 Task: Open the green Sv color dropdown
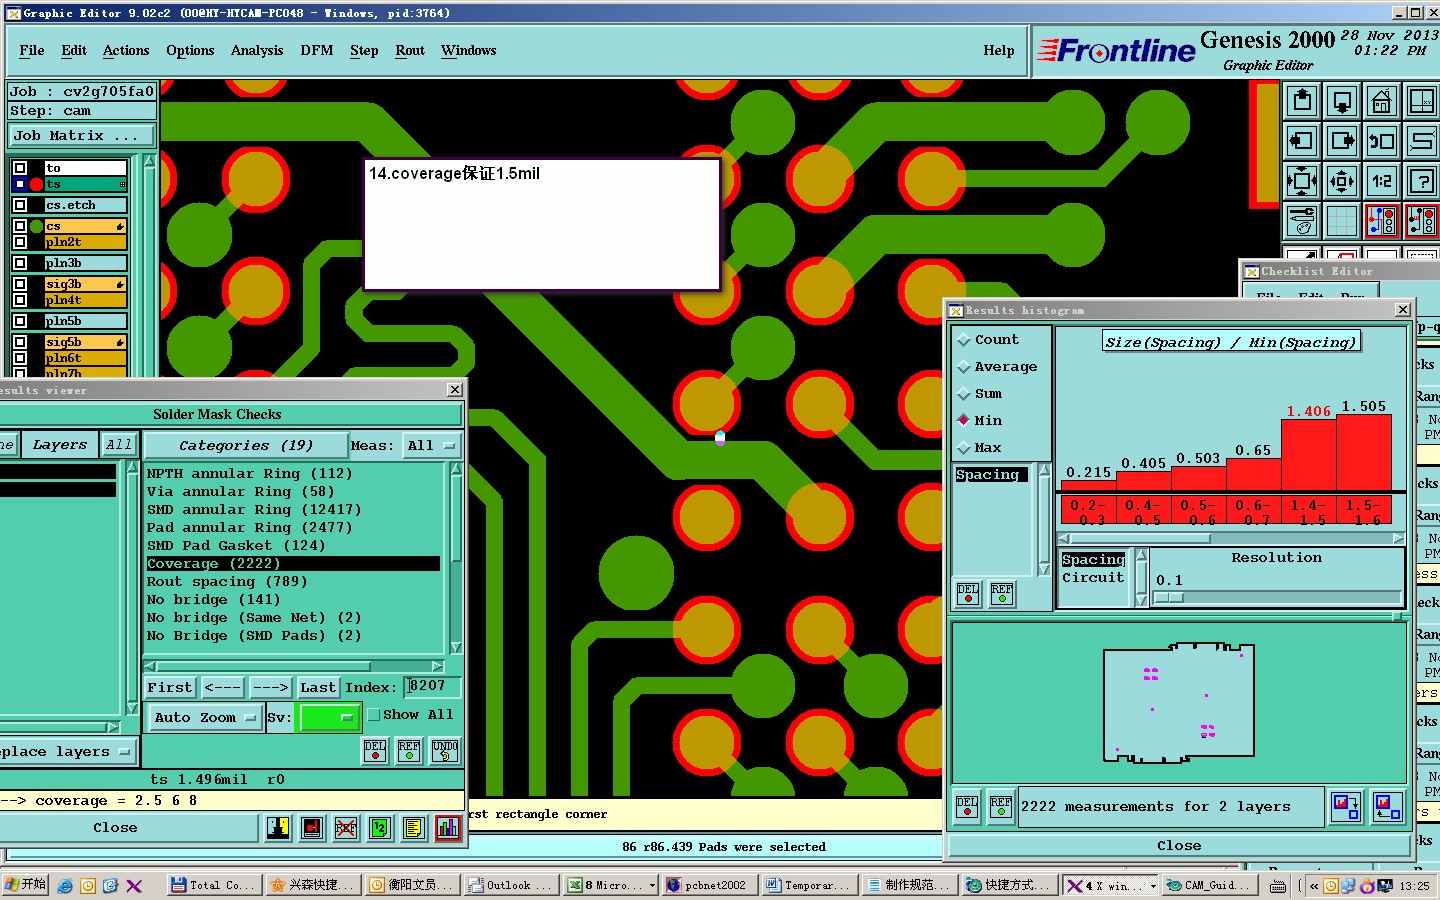329,718
